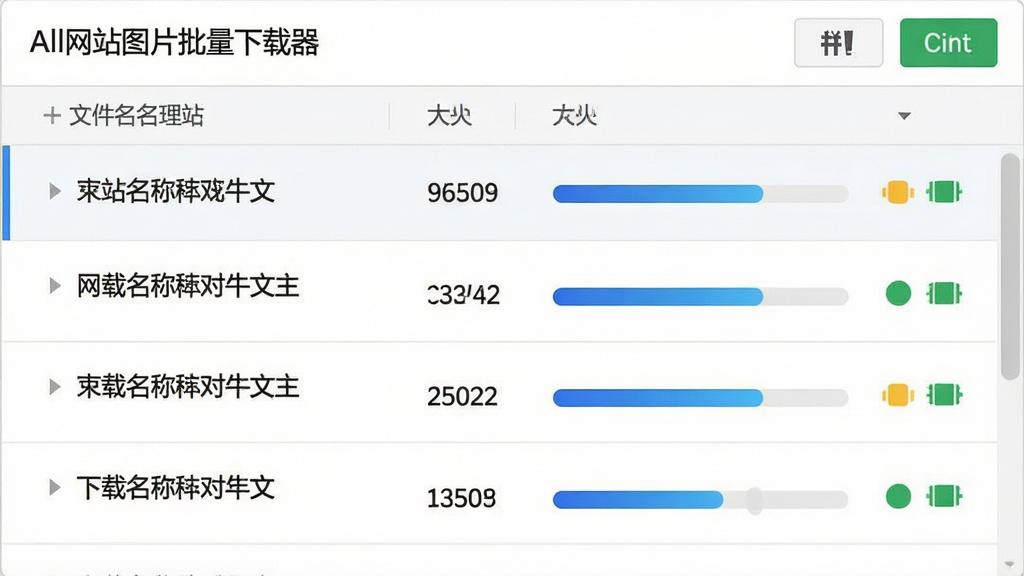Click the green circle status in the 033/42 row
Viewport: 1024px width, 576px height.
click(x=898, y=293)
